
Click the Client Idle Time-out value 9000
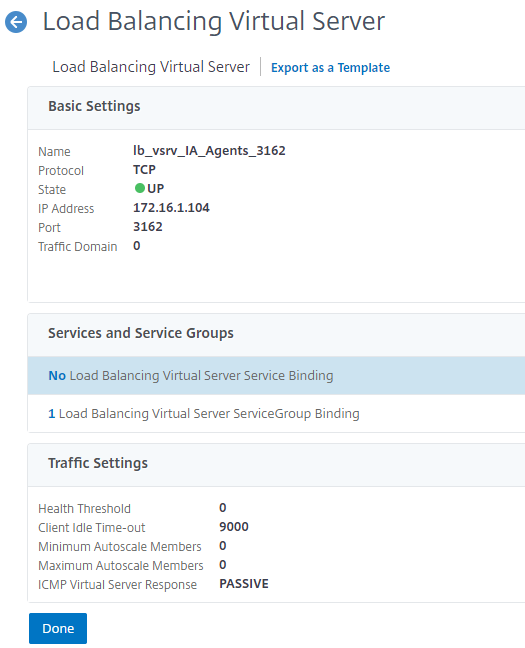tap(234, 526)
